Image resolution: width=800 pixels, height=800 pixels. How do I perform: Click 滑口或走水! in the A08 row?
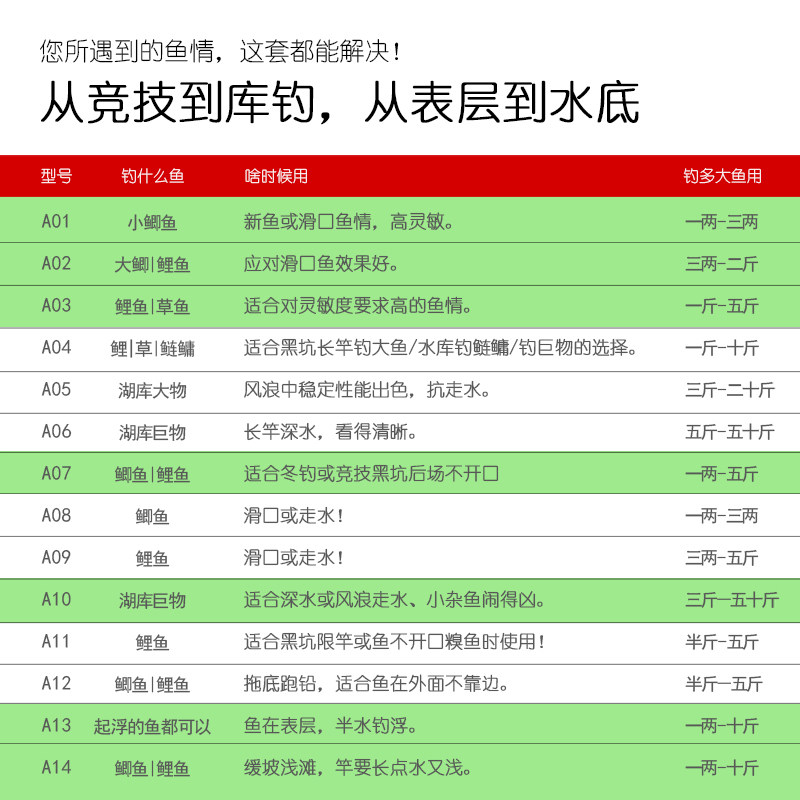pyautogui.click(x=293, y=515)
